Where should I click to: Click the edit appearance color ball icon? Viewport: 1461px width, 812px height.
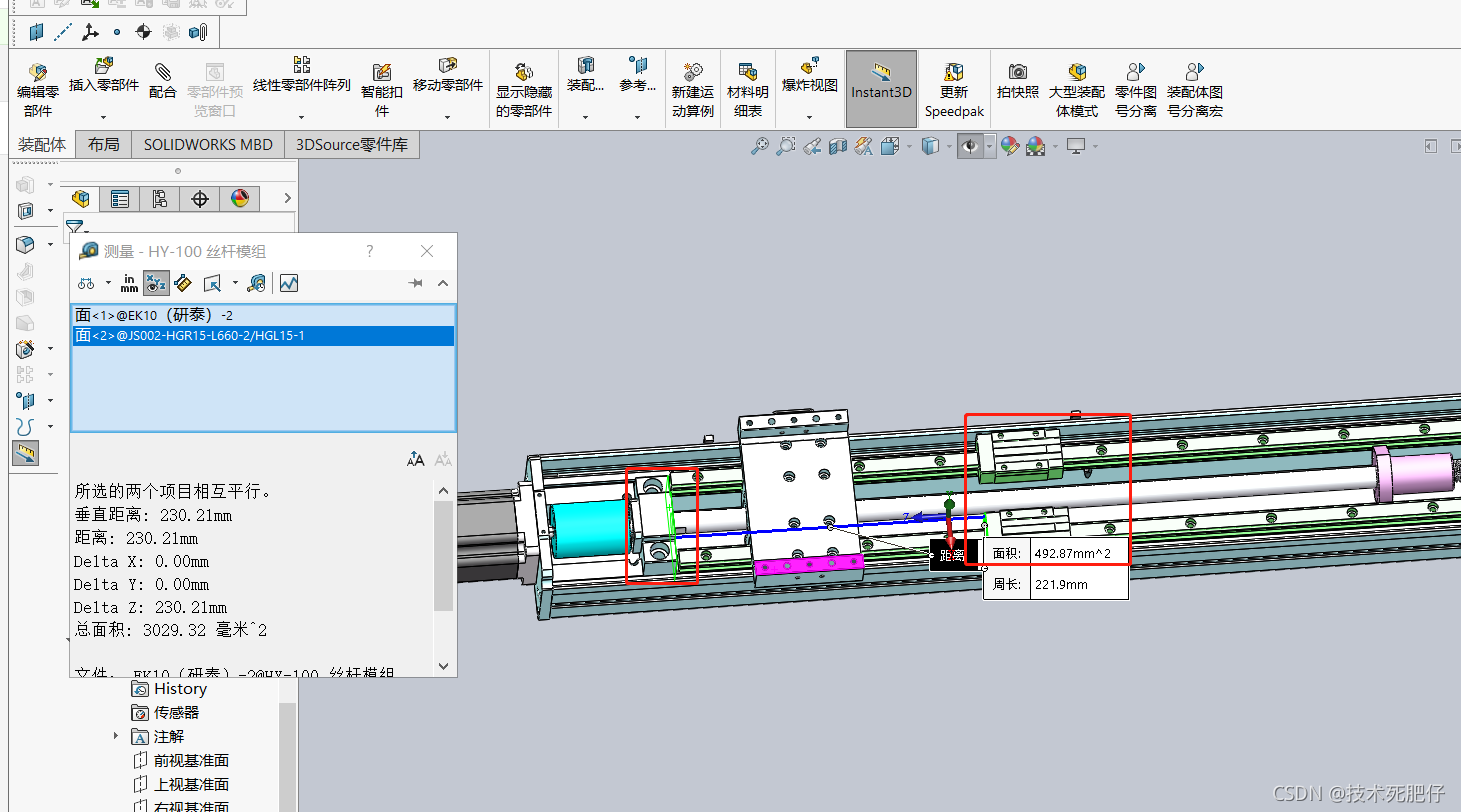(1010, 146)
